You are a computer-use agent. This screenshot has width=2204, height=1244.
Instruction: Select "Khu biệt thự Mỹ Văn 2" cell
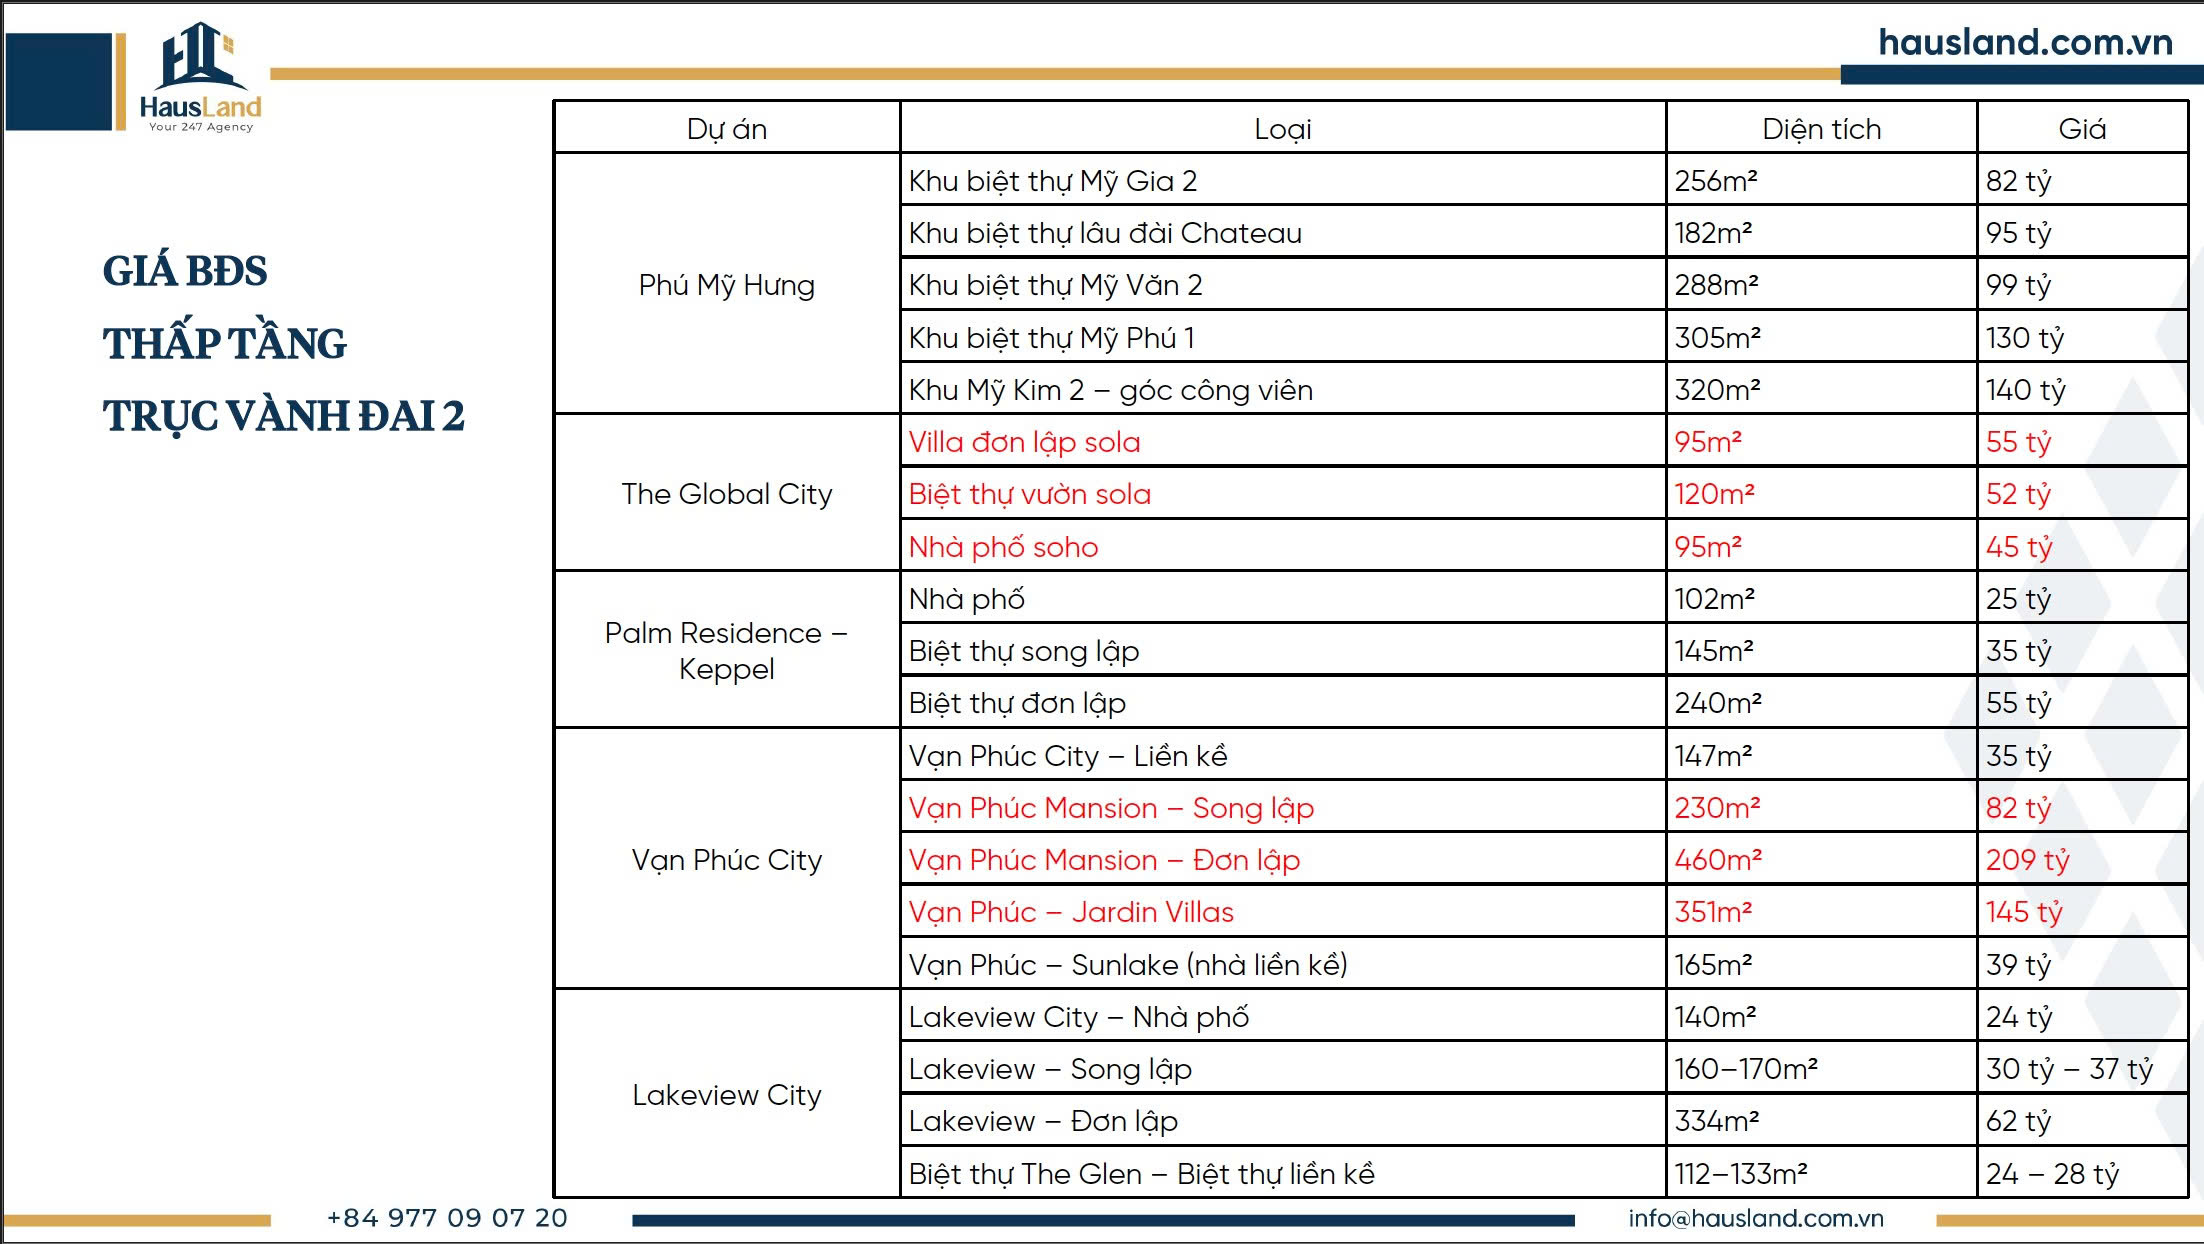(1283, 284)
